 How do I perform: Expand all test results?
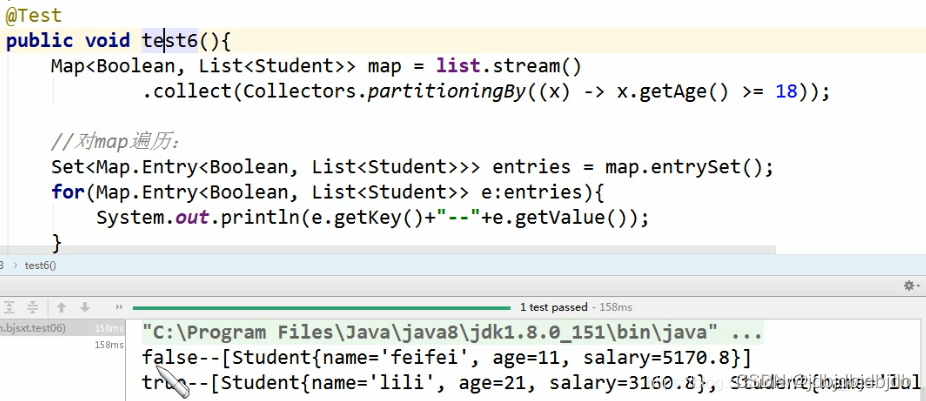click(x=9, y=307)
